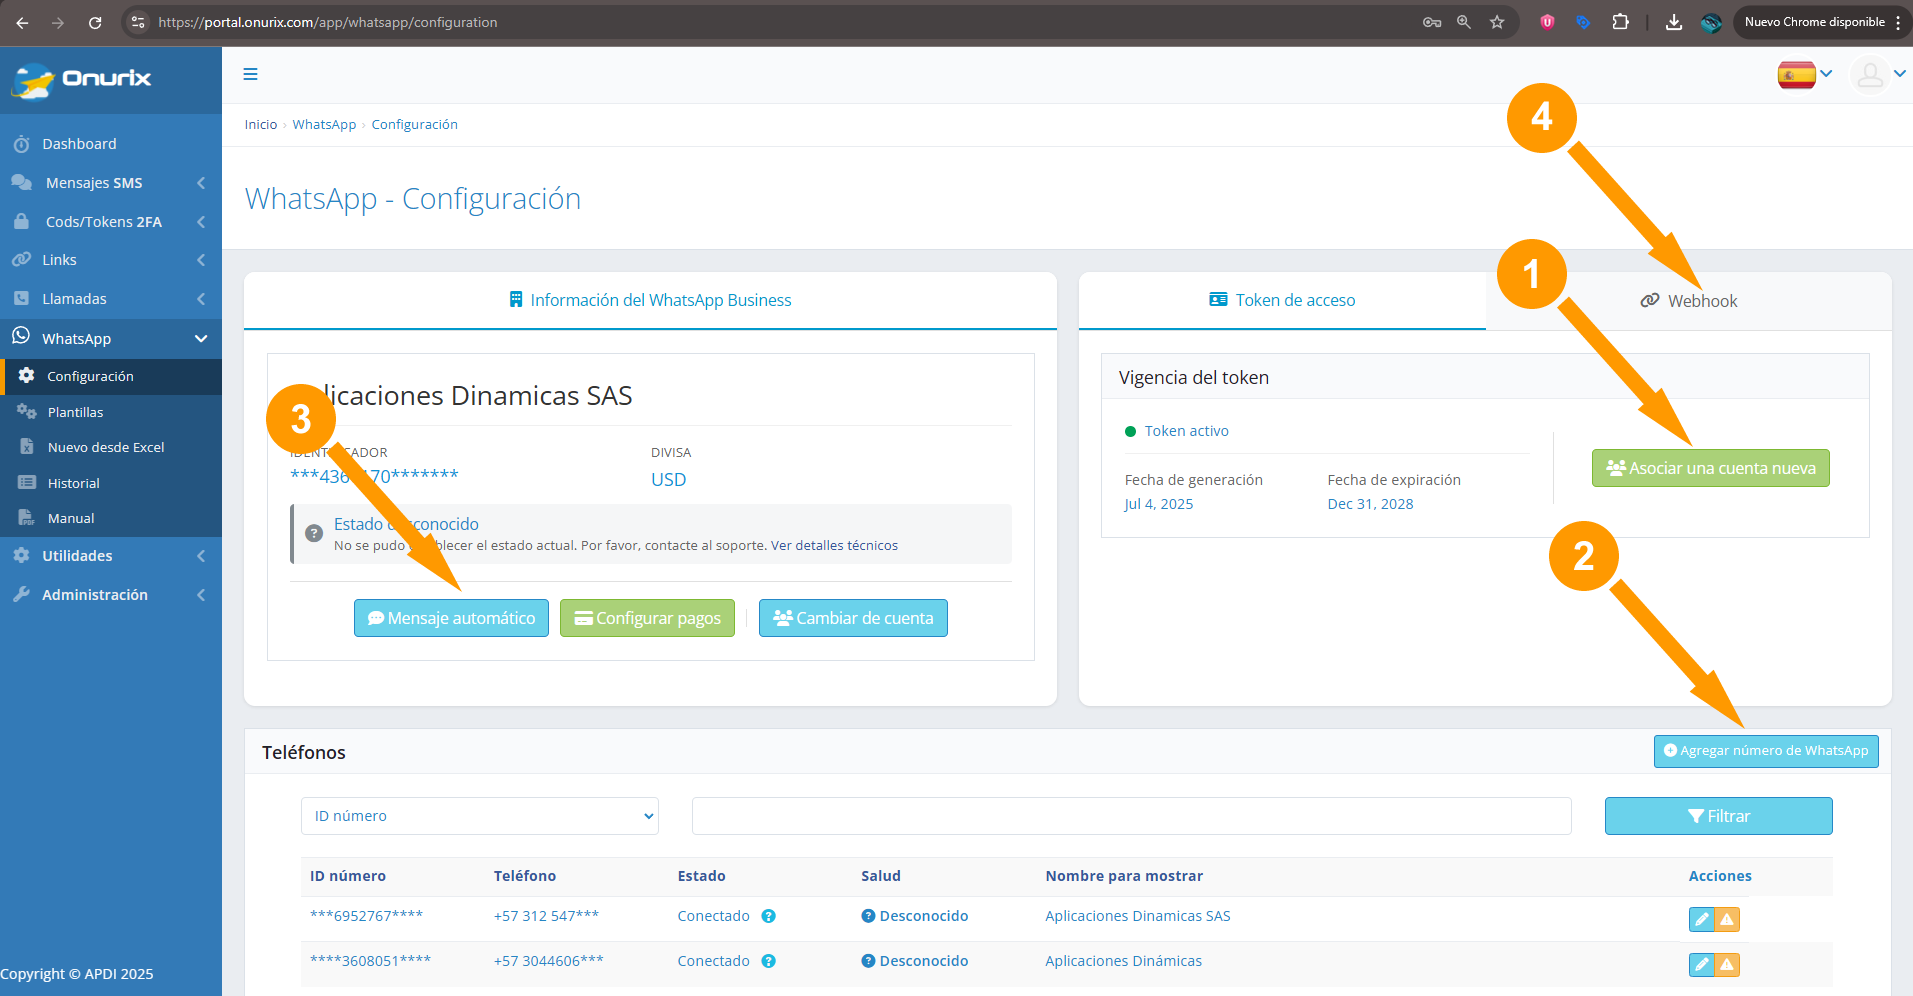Expand the Administración sidebar menu
The width and height of the screenshot is (1913, 996).
coord(111,595)
